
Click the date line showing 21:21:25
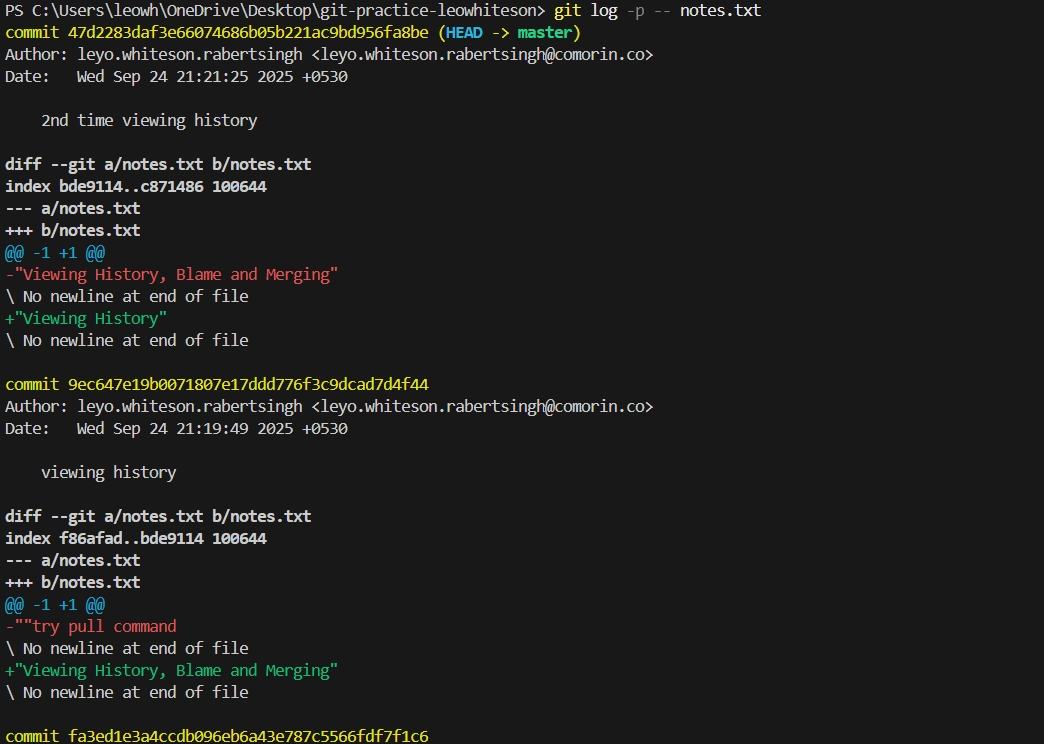(212, 77)
